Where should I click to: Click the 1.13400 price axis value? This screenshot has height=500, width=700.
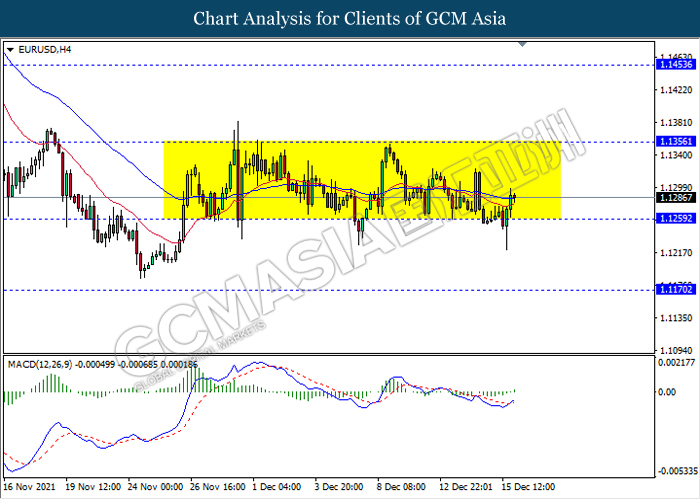click(676, 155)
